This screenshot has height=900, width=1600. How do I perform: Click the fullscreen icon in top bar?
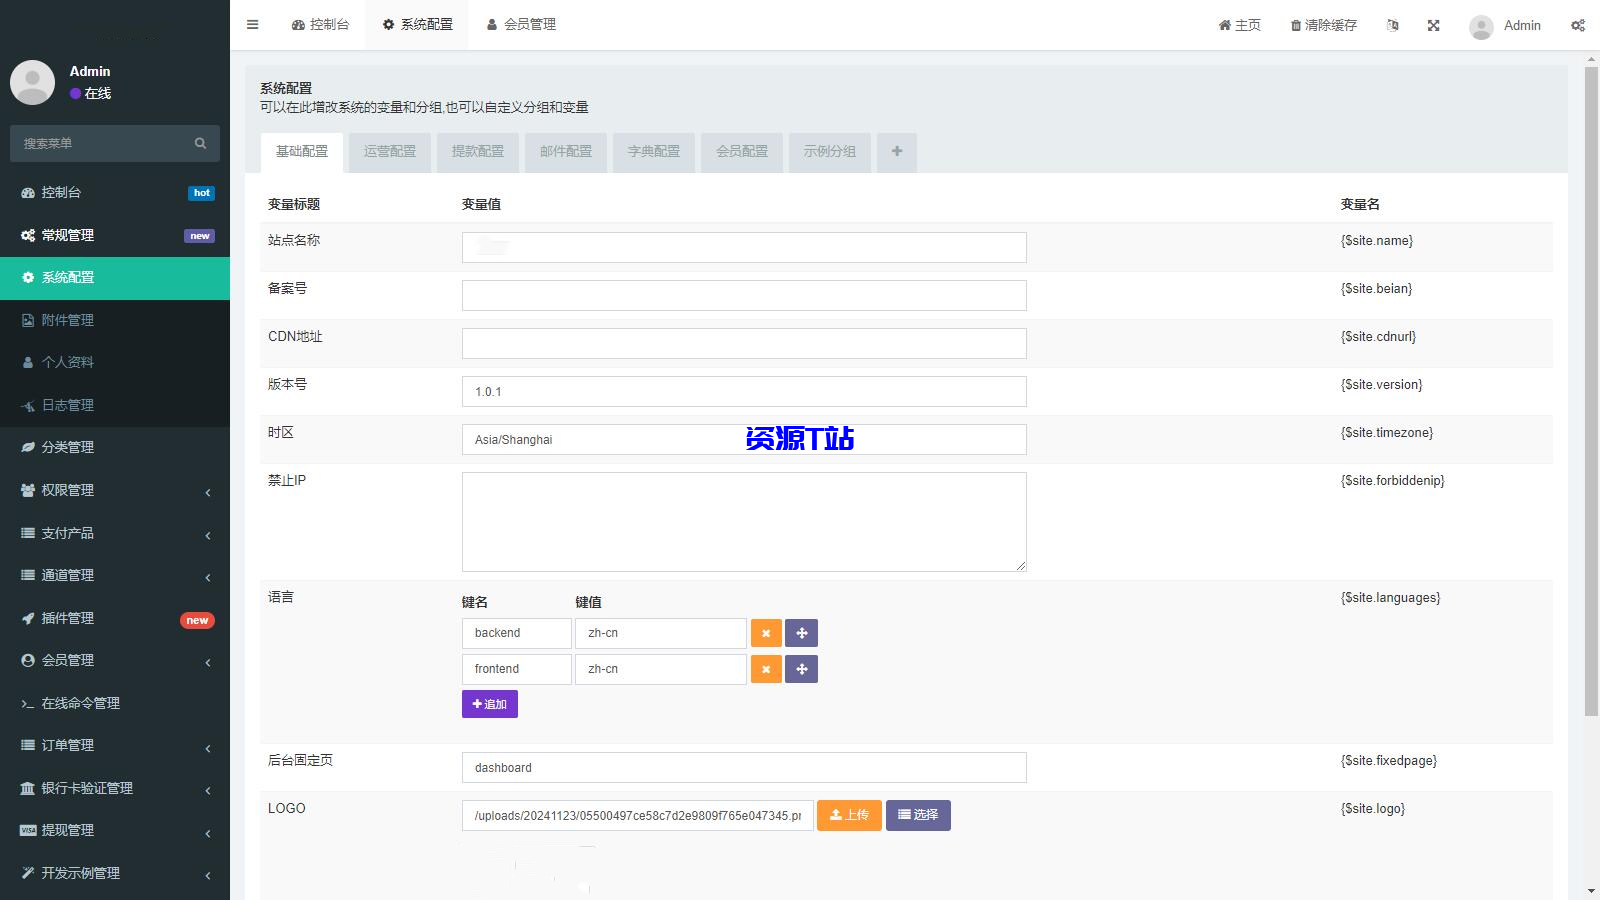coord(1433,25)
